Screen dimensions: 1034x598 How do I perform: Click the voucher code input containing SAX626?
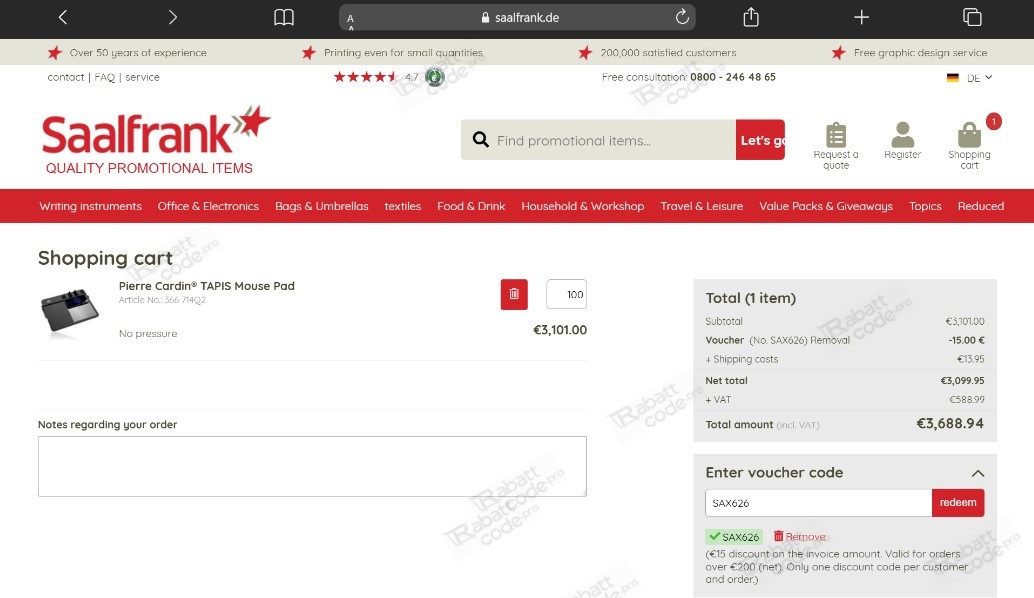click(x=818, y=503)
